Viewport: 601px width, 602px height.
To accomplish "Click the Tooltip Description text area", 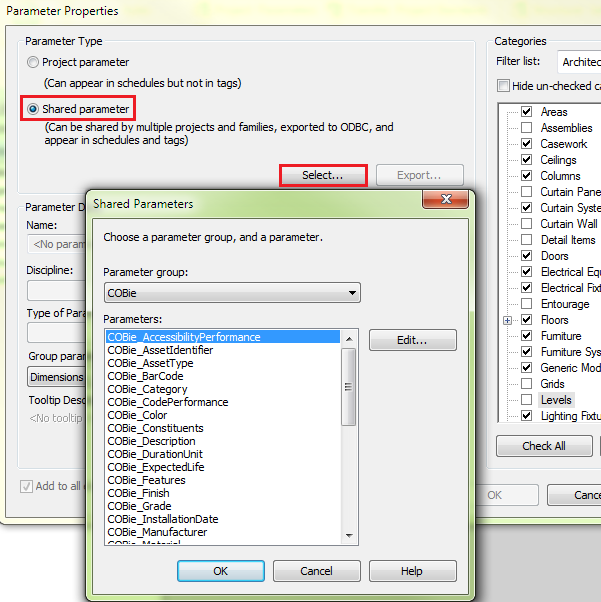I will [x=57, y=418].
